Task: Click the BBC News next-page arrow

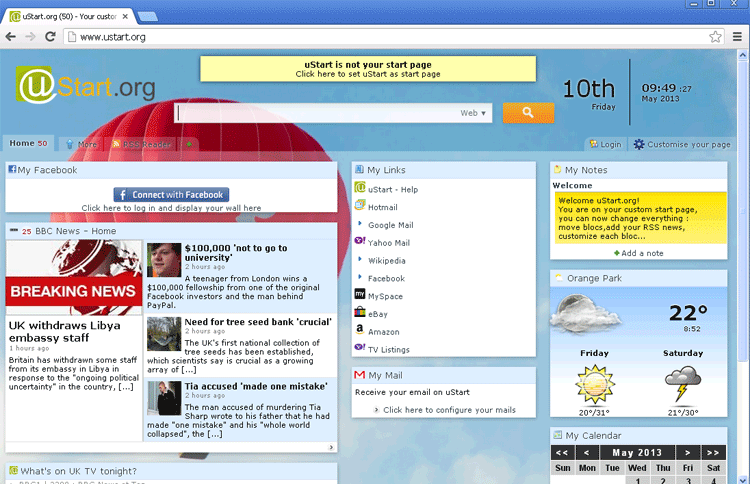Action: tap(331, 447)
